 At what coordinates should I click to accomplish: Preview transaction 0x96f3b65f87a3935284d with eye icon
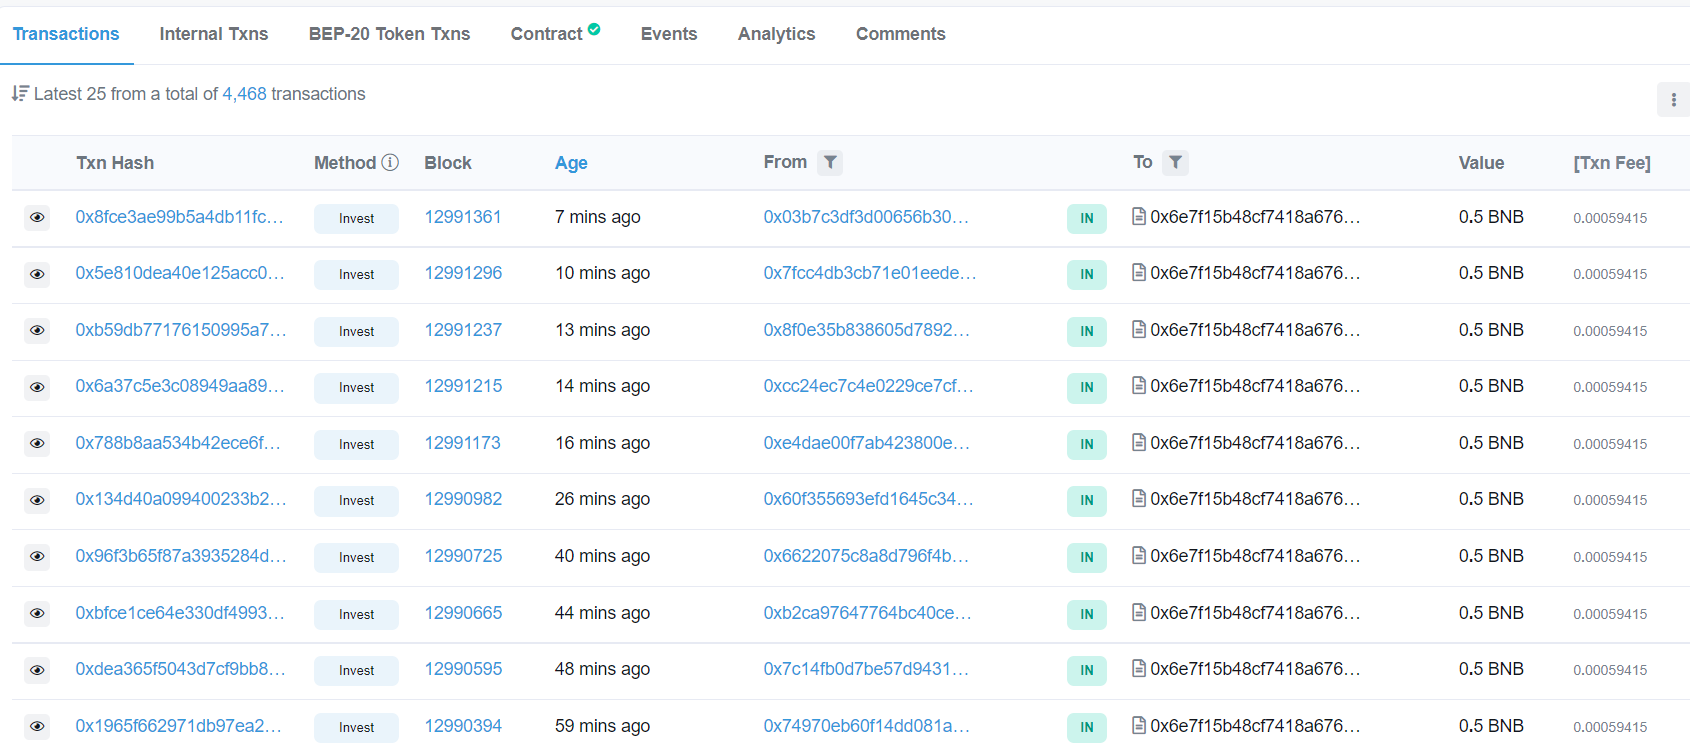click(x=37, y=556)
